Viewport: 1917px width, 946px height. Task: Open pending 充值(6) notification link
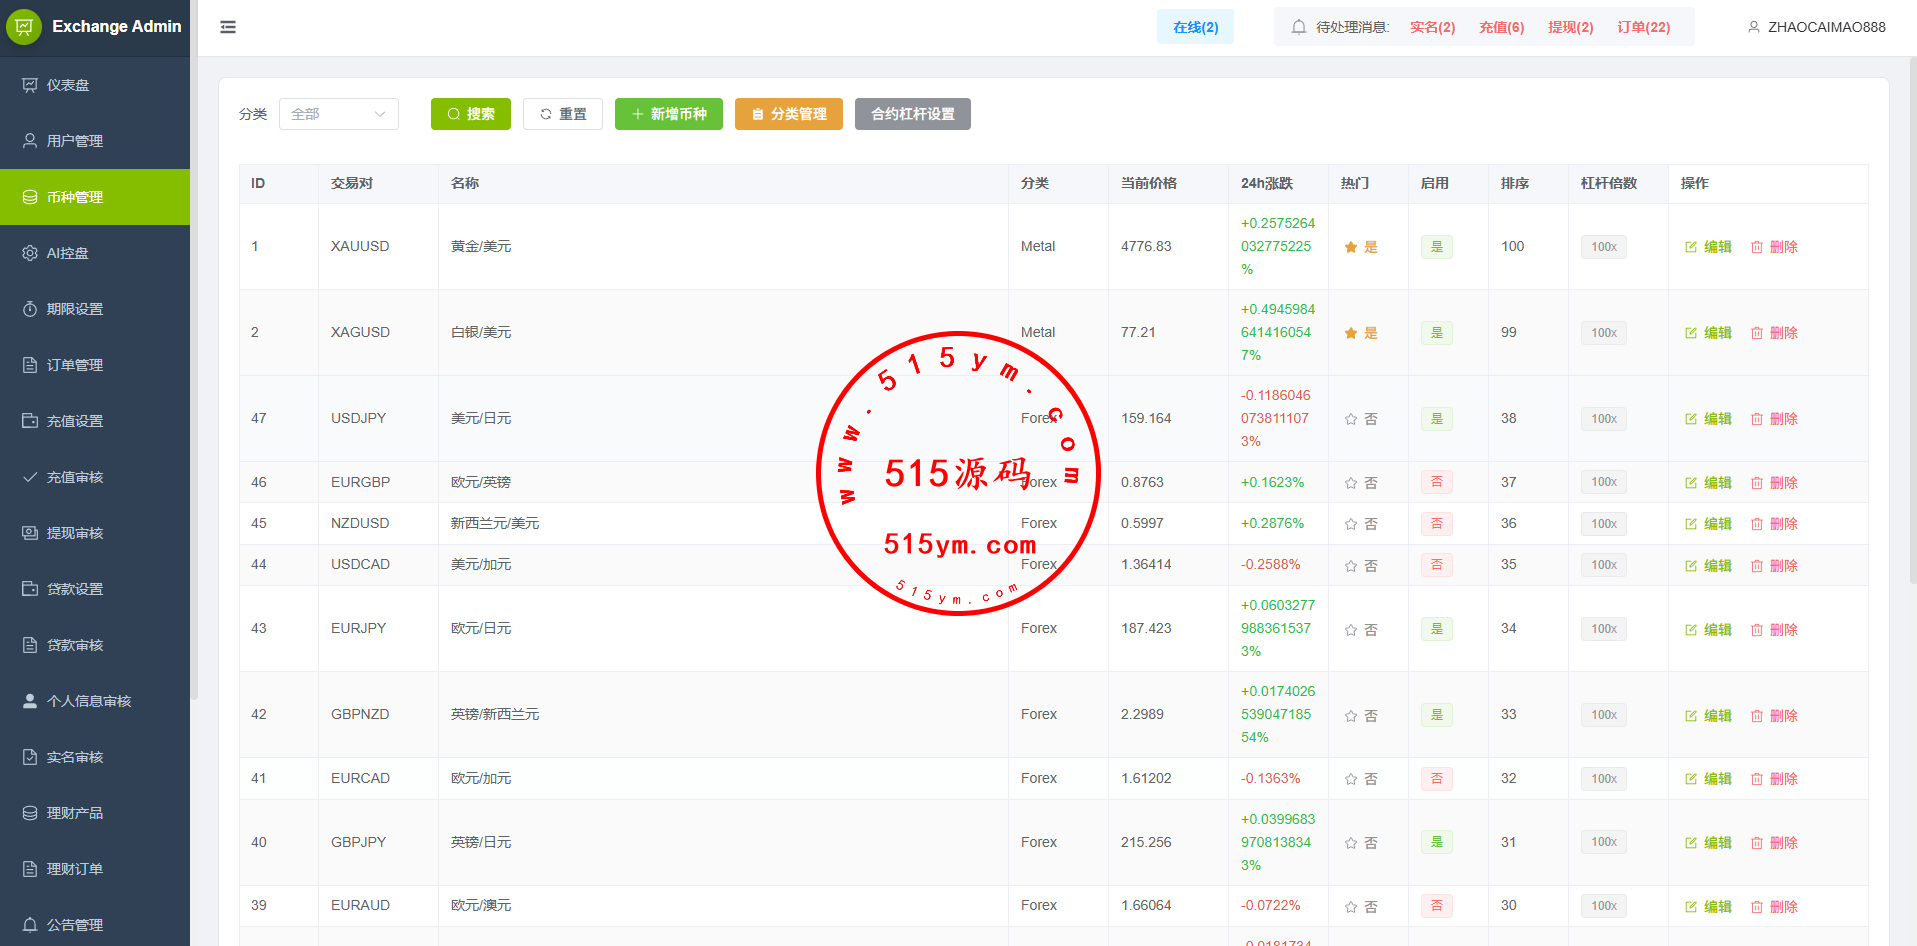(x=1501, y=27)
